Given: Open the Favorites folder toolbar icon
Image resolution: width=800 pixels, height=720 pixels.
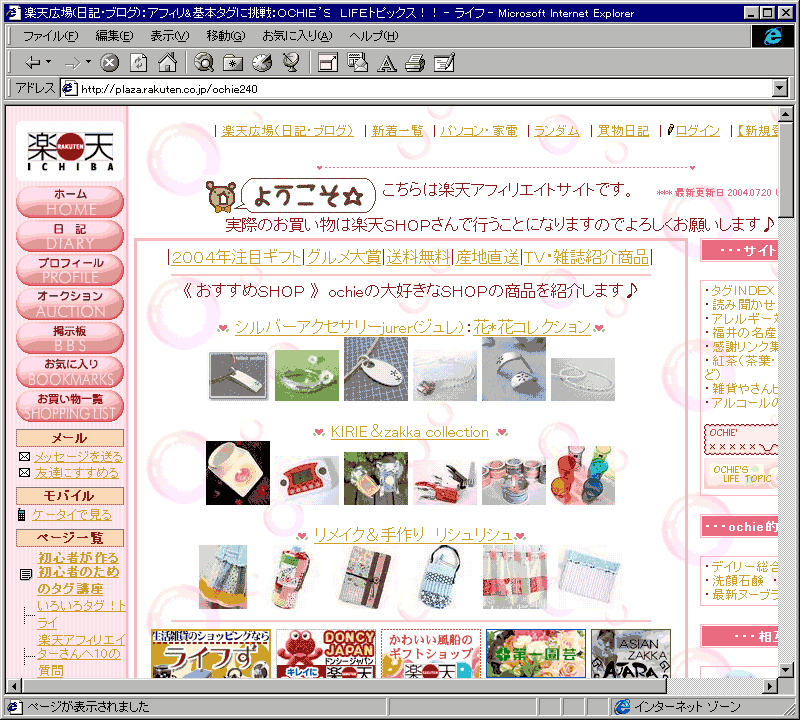Looking at the screenshot, I should (x=233, y=63).
